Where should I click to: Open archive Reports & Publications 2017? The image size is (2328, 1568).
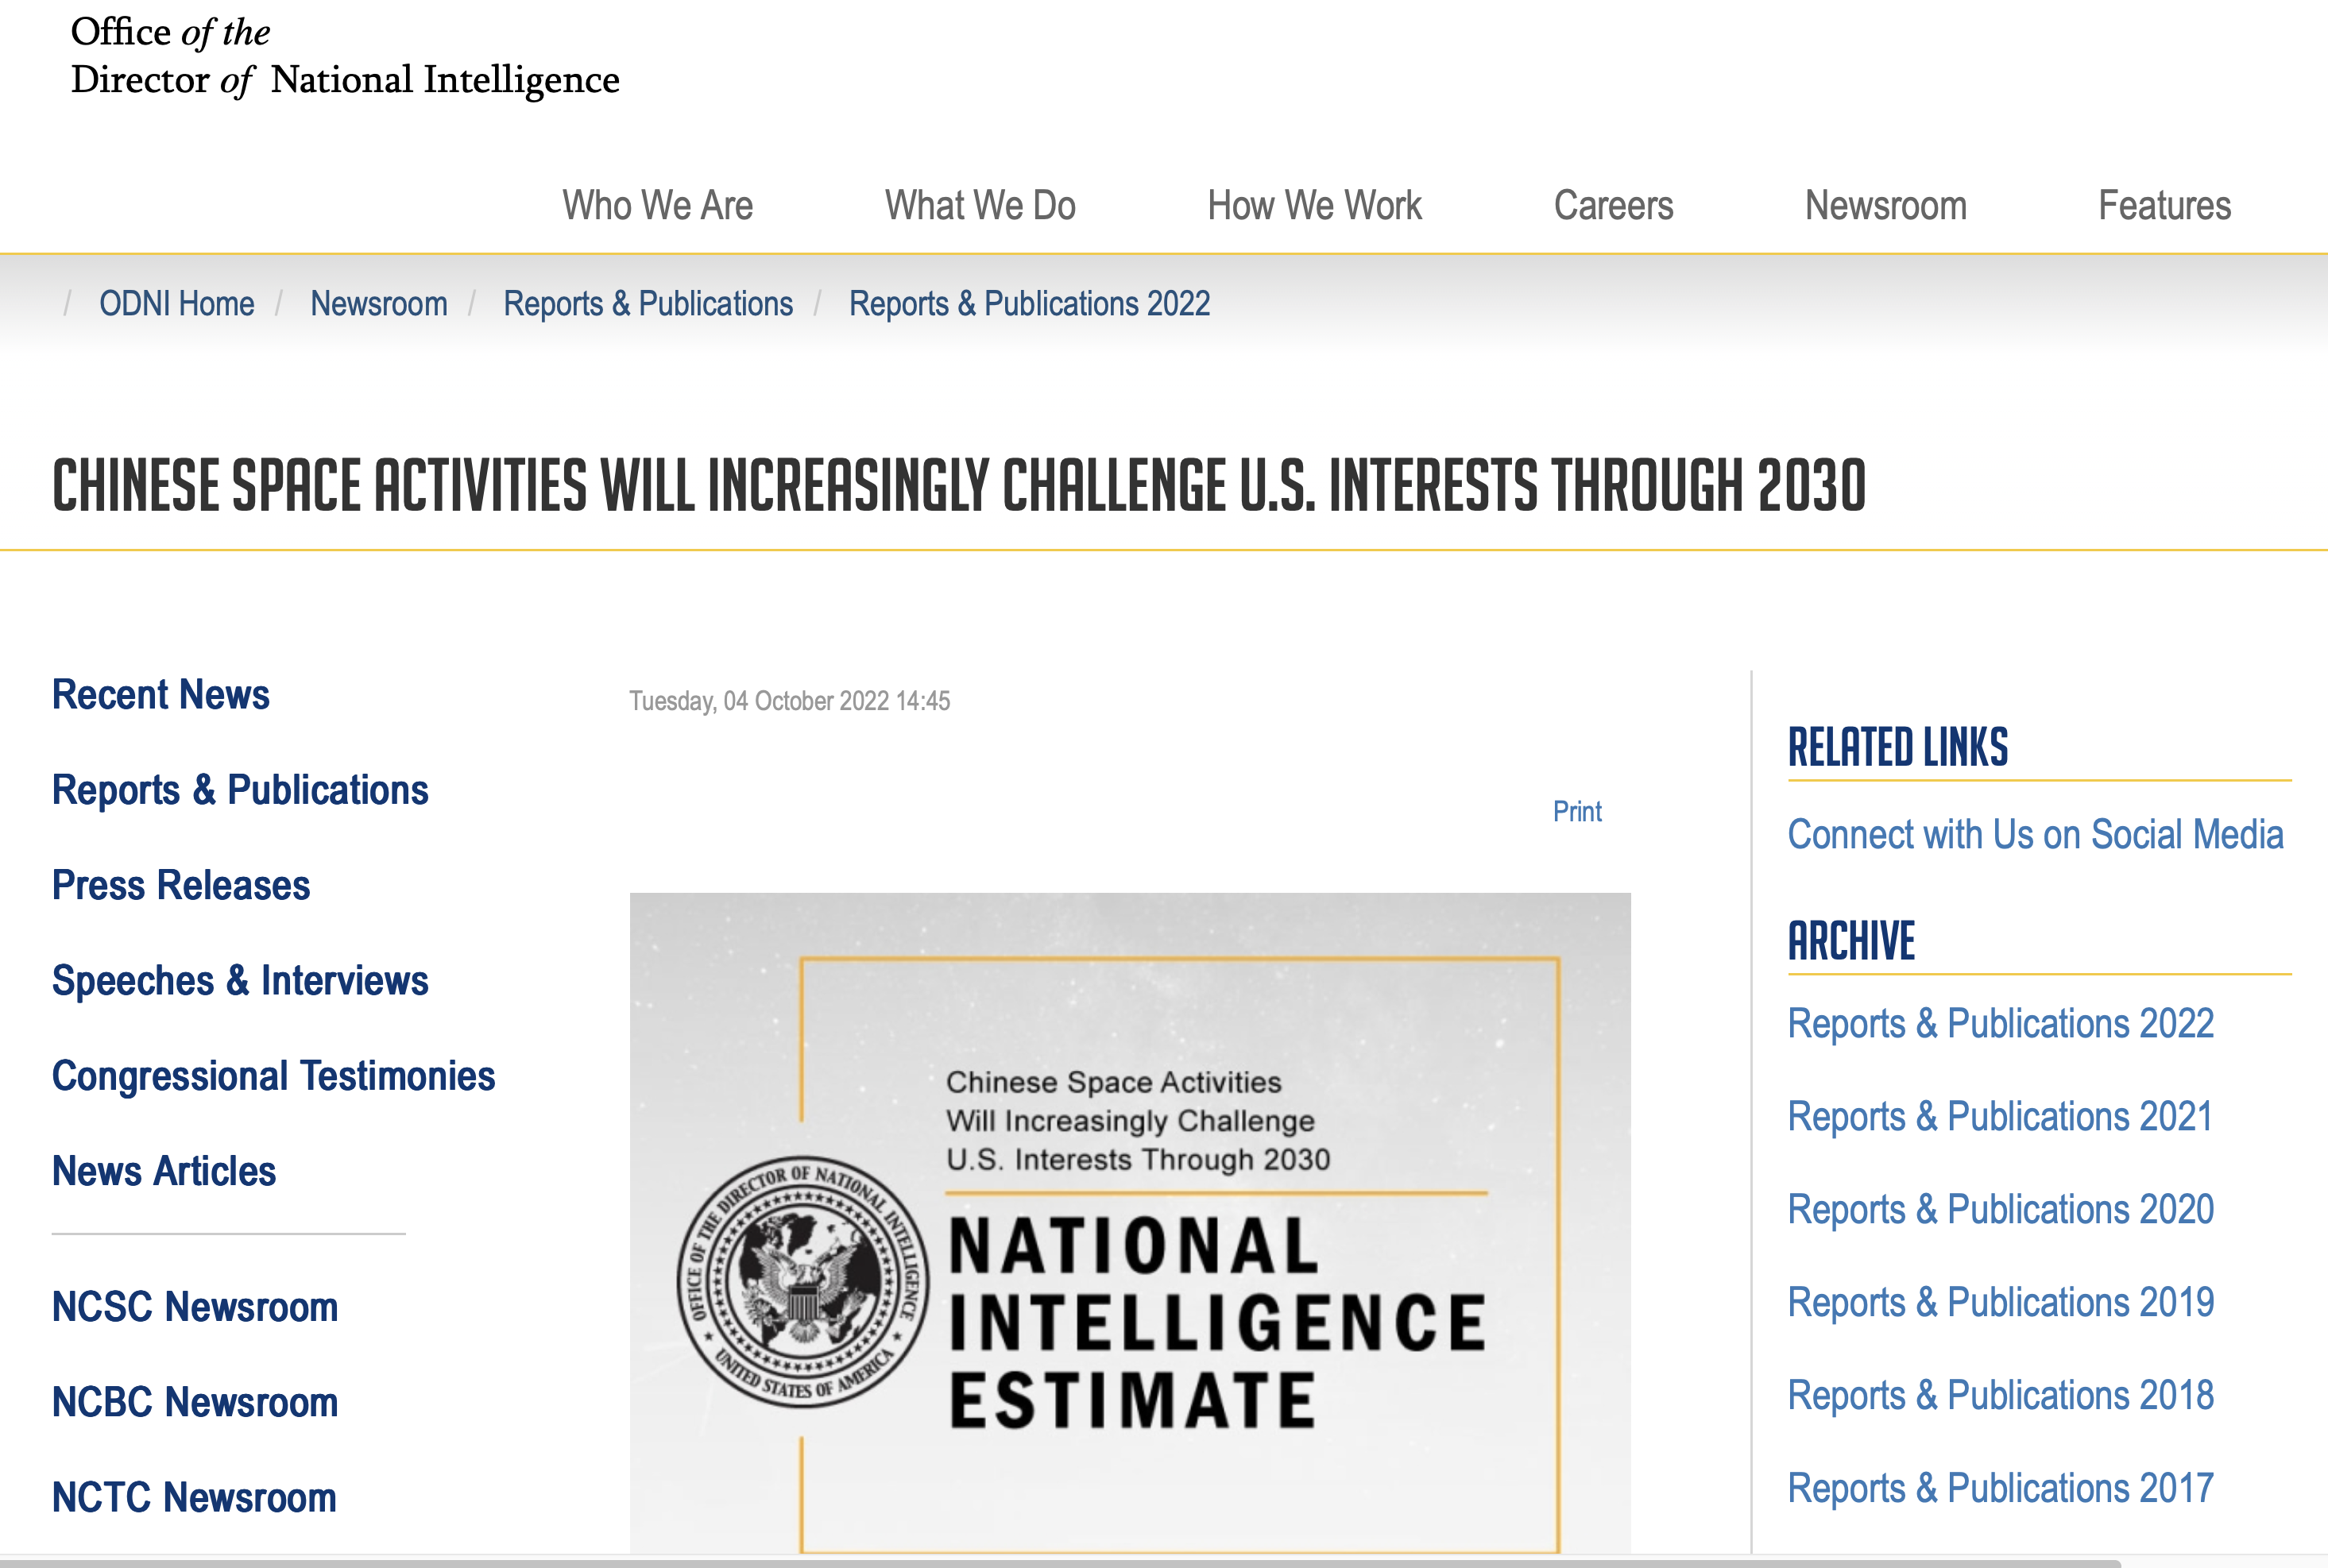click(2000, 1488)
